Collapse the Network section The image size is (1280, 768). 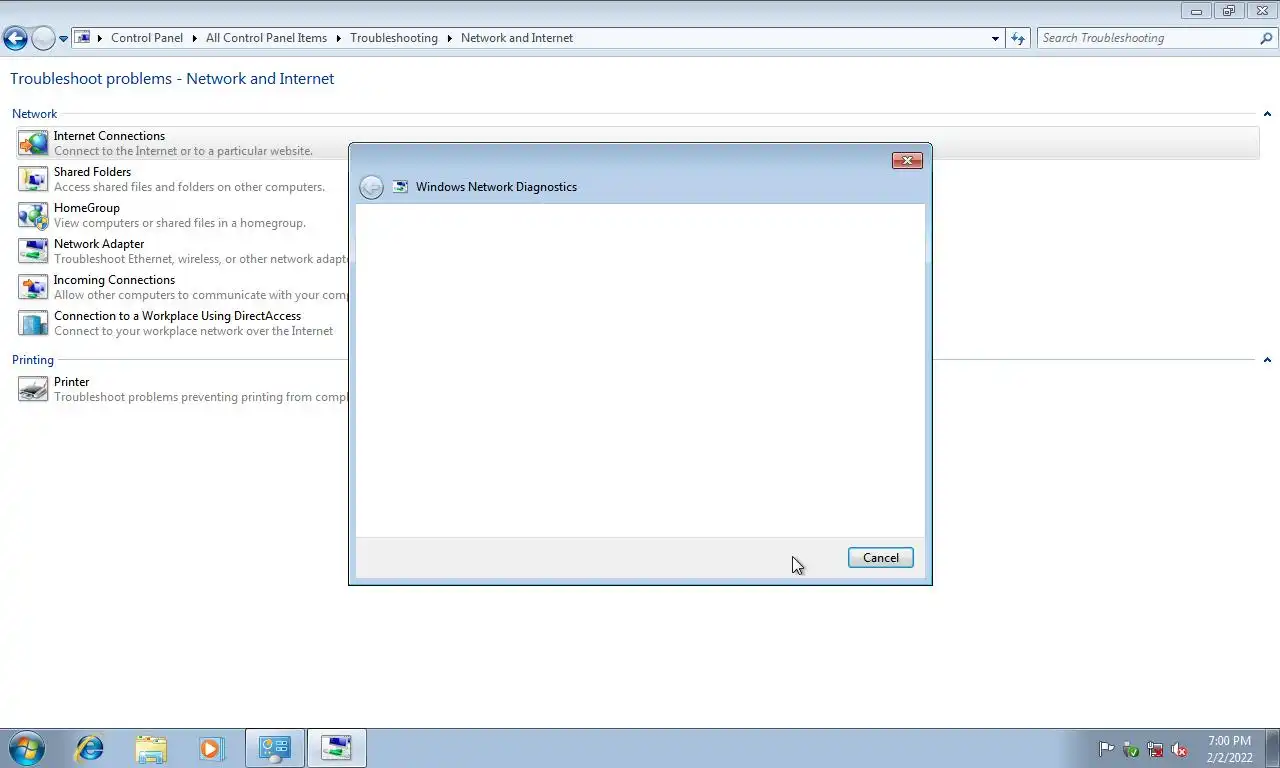(x=1267, y=114)
